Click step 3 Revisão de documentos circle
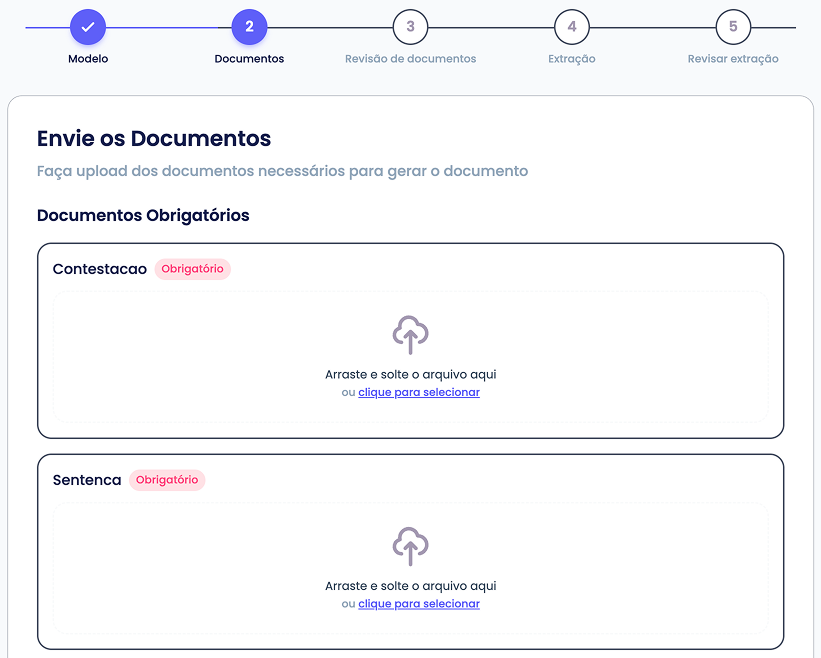The height and width of the screenshot is (658, 821). coord(410,27)
